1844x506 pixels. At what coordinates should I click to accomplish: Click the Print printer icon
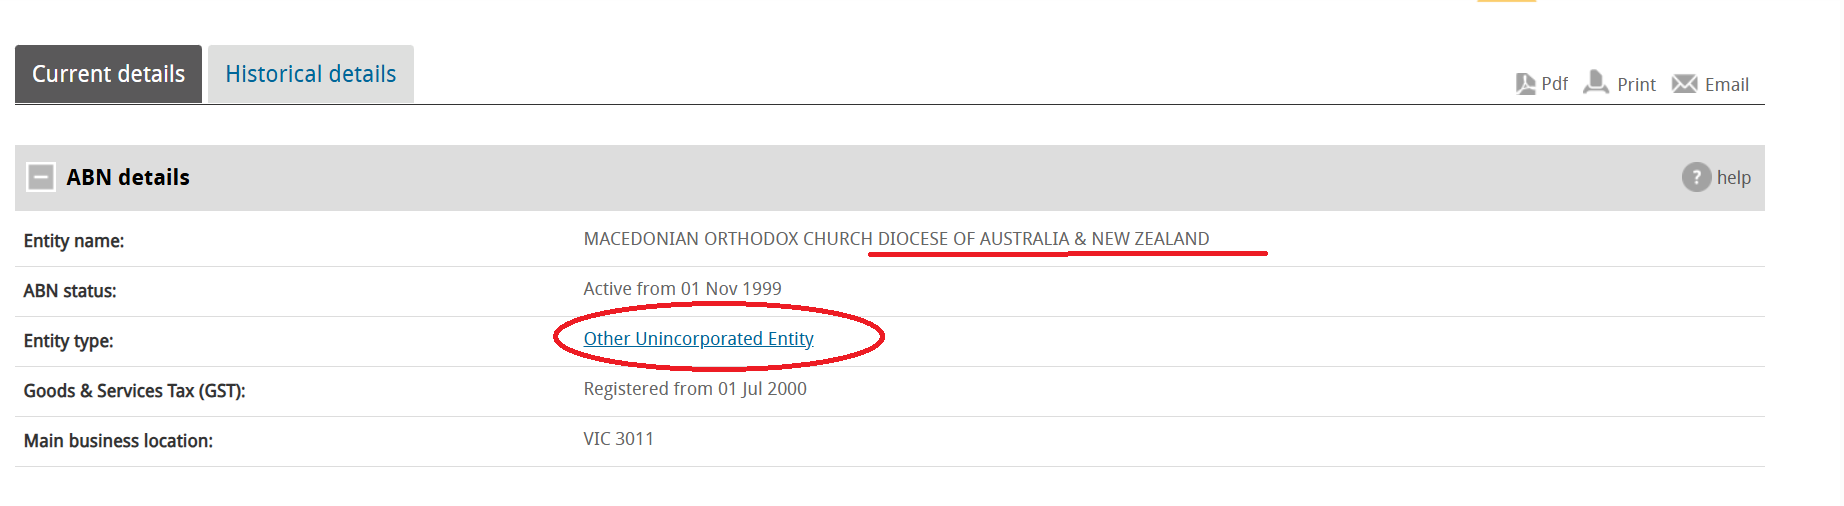1596,82
